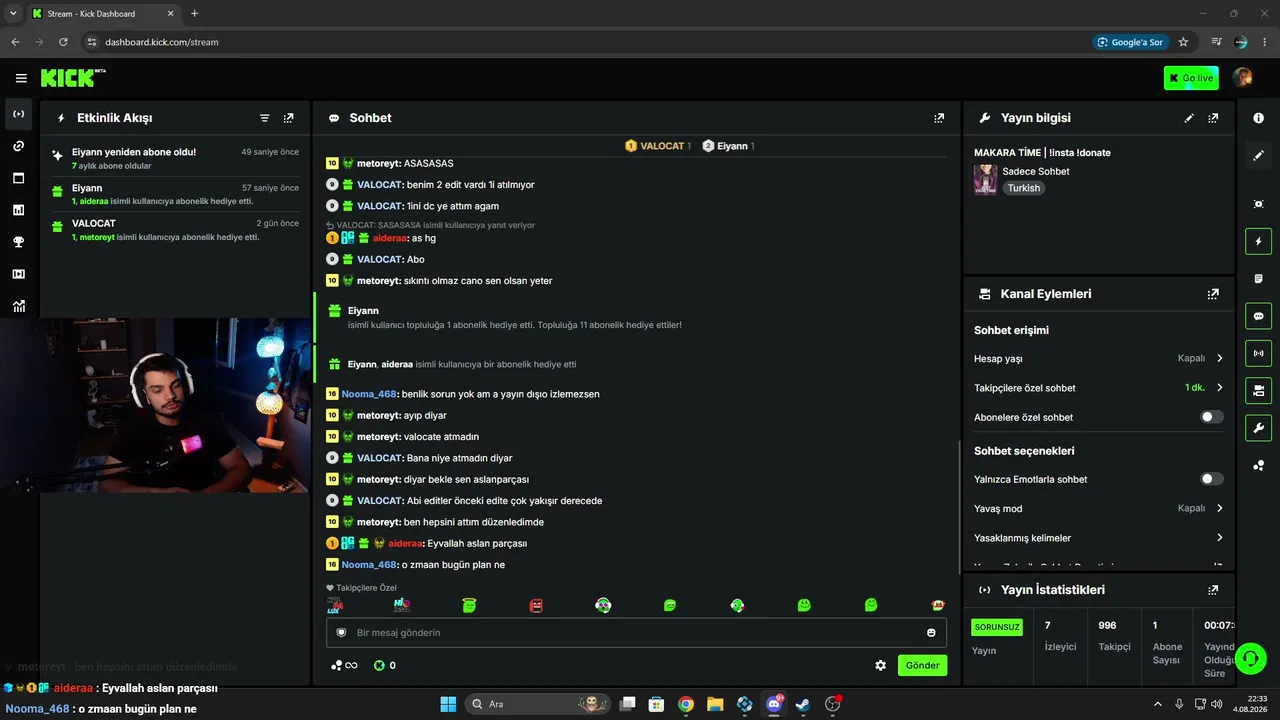Go back to previous page
This screenshot has height=720, width=1280.
(15, 42)
